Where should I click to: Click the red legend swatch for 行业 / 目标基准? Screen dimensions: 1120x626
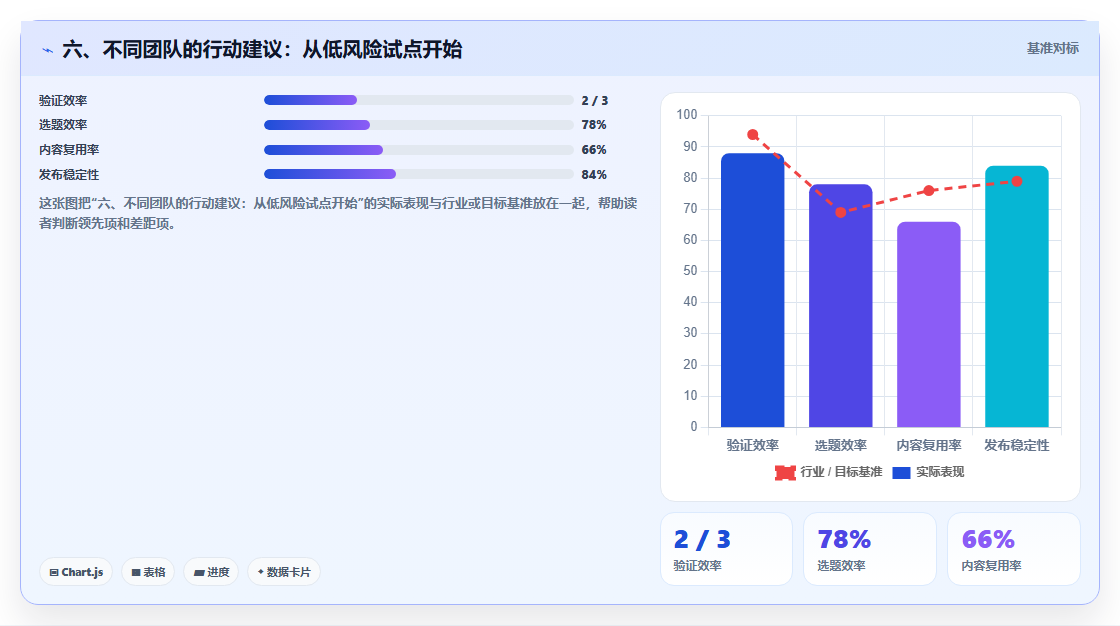click(x=785, y=472)
